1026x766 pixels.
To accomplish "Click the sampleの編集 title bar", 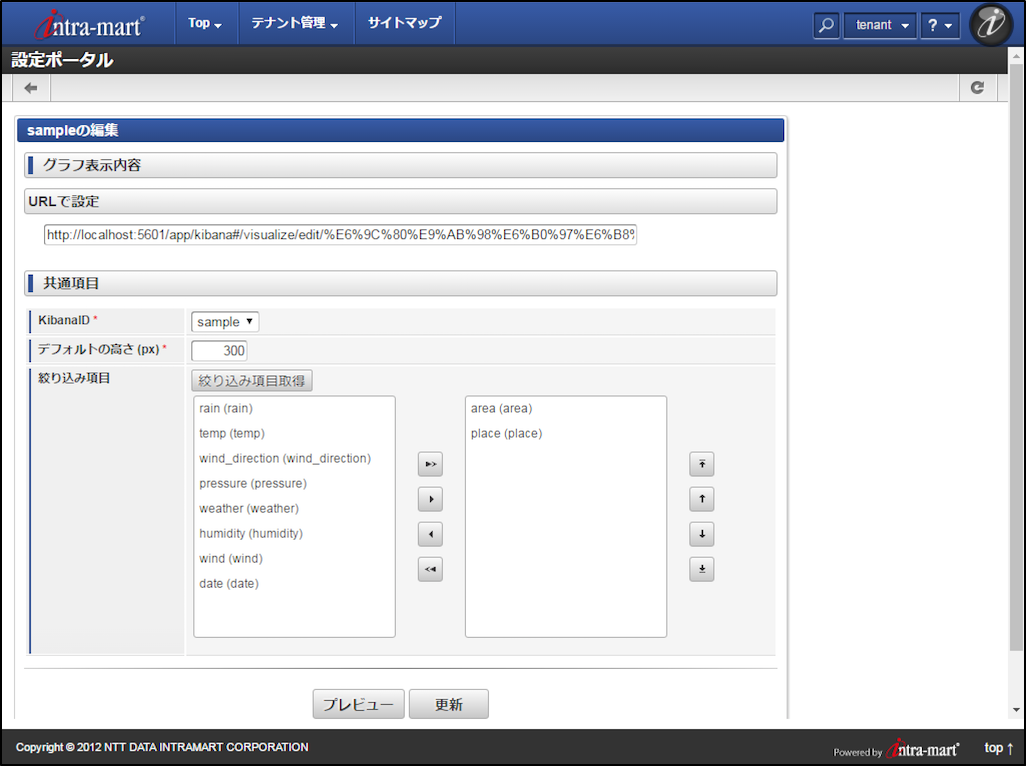I will click(400, 130).
